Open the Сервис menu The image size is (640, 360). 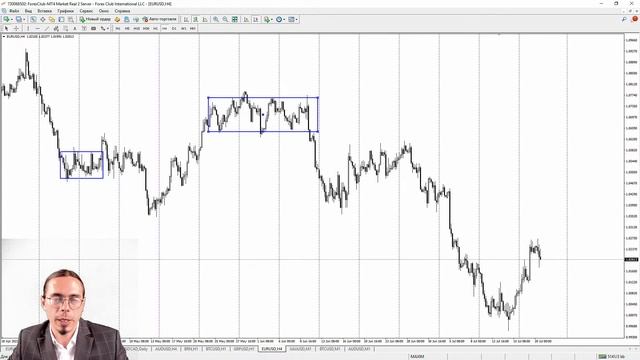tap(86, 11)
